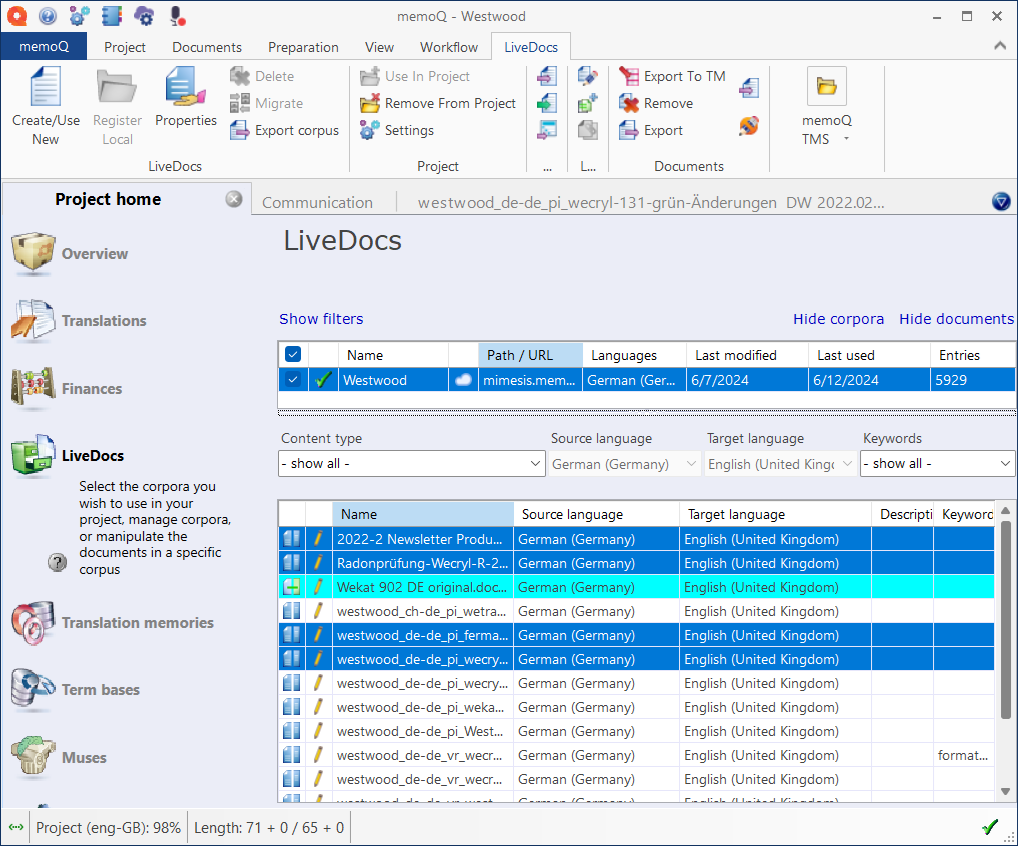
Task: Select Wekat 902 DE original document row
Action: (636, 587)
